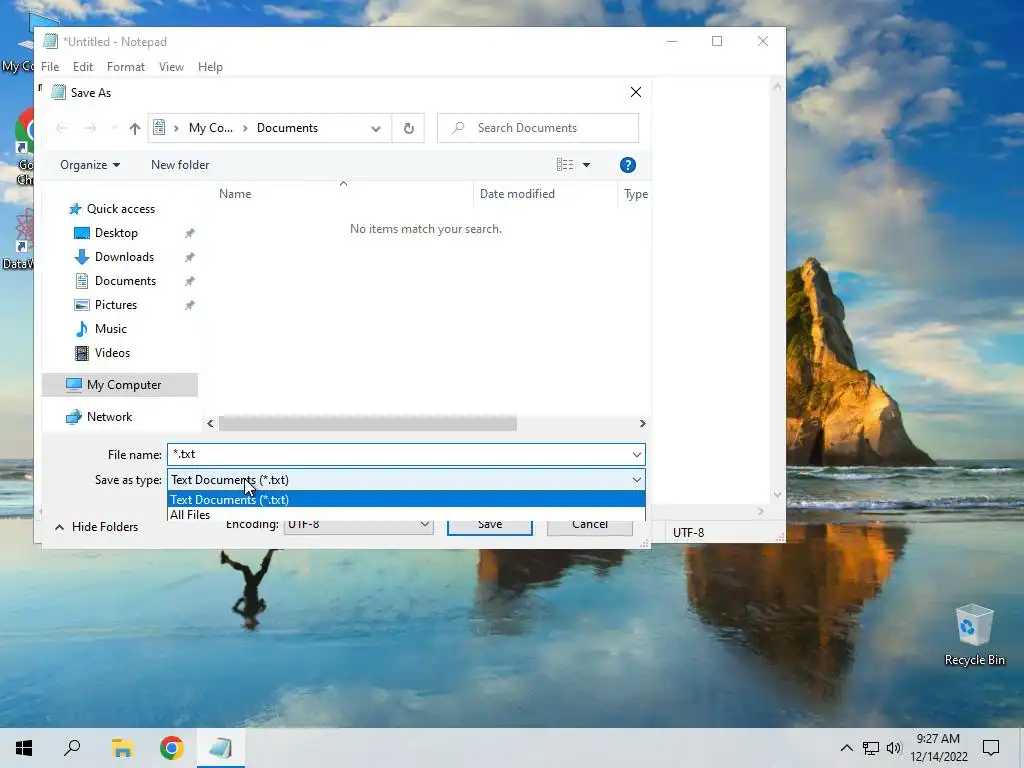
Task: Open the Notepad File menu
Action: coord(50,67)
